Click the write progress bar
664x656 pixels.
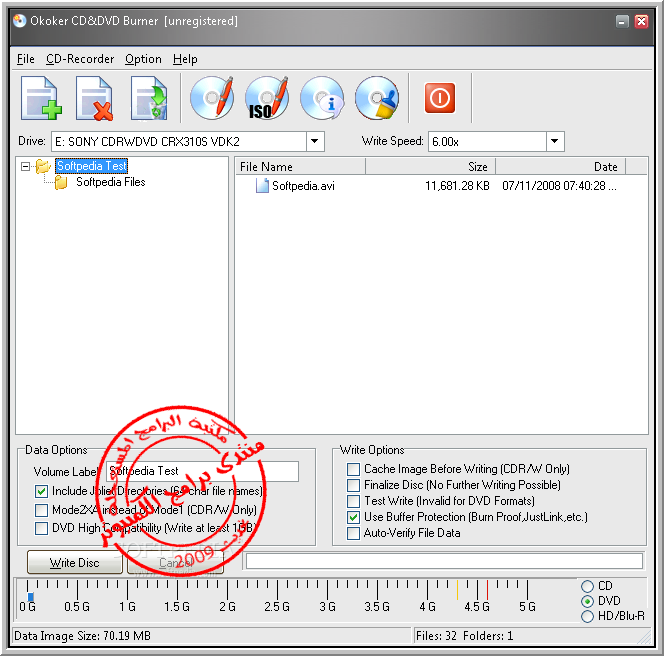coord(445,561)
